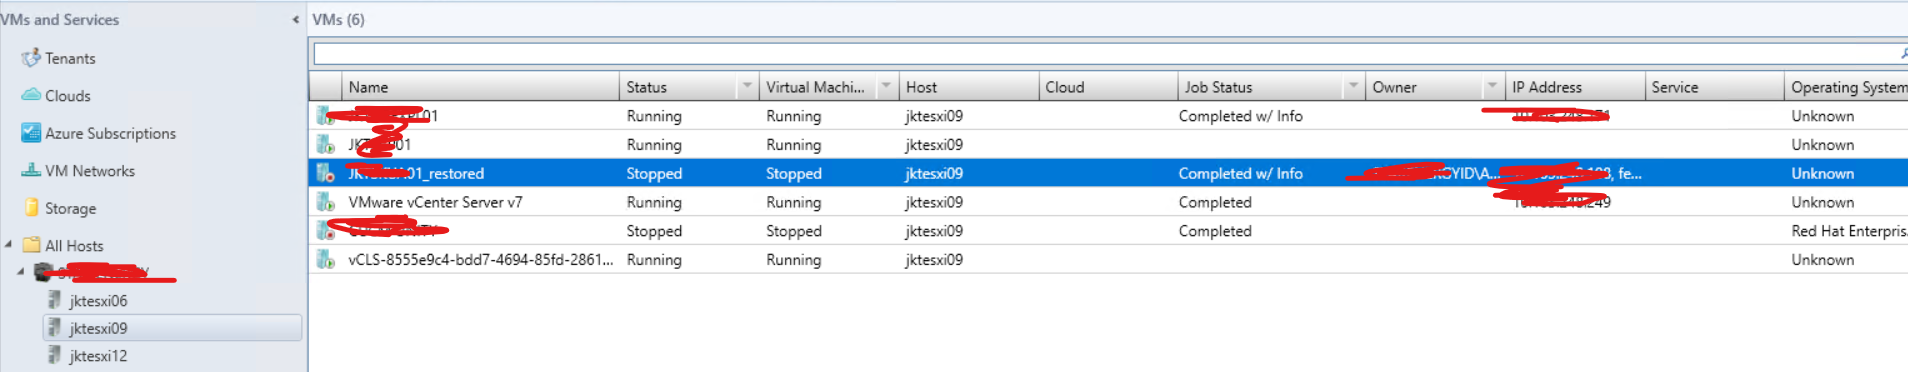Image resolution: width=1908 pixels, height=372 pixels.
Task: Select the Storage folder icon
Action: pyautogui.click(x=31, y=208)
